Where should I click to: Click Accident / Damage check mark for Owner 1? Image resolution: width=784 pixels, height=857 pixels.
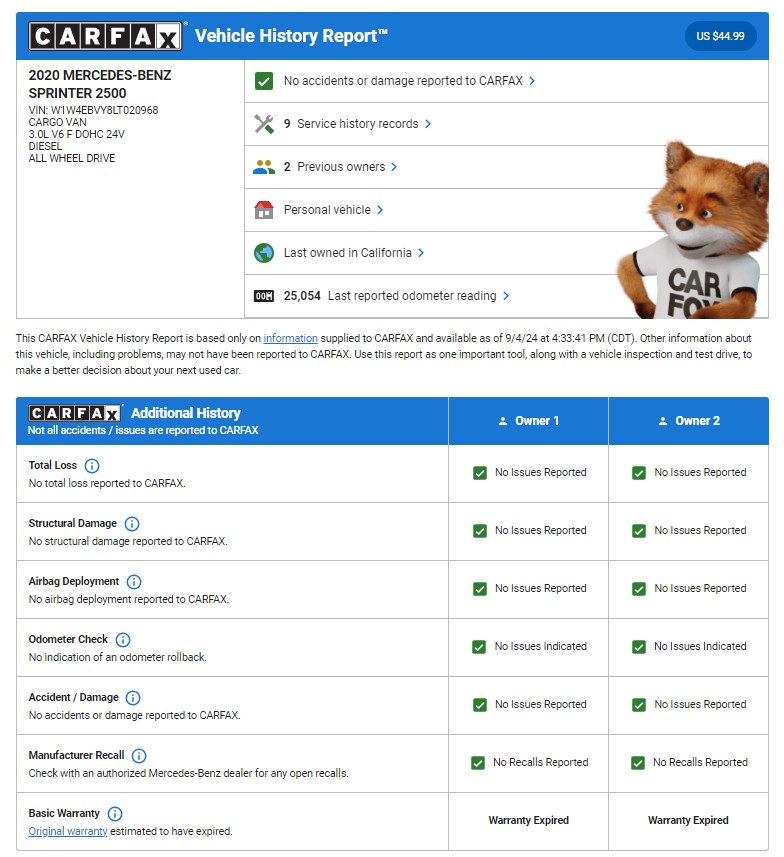coord(480,705)
